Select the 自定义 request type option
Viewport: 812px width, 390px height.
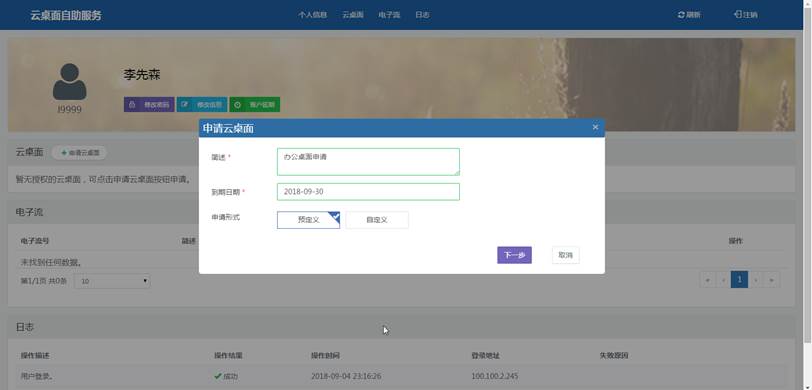tap(377, 220)
